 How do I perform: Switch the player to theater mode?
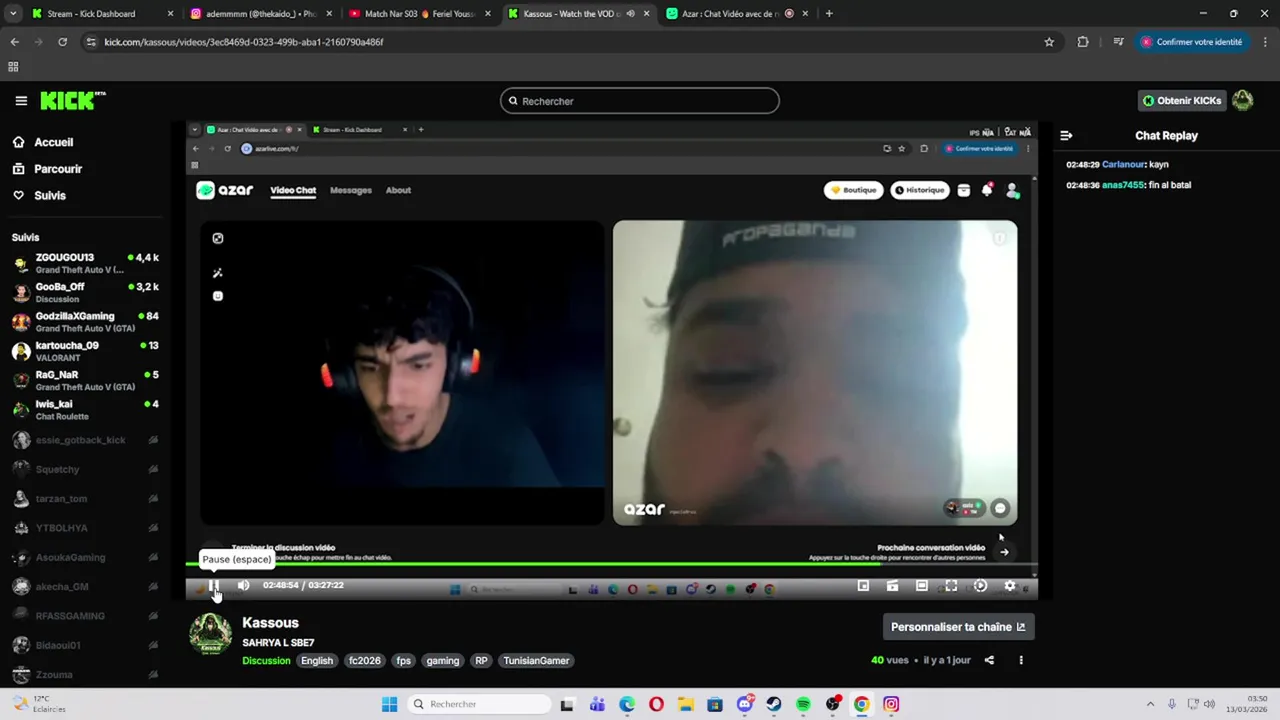922,586
